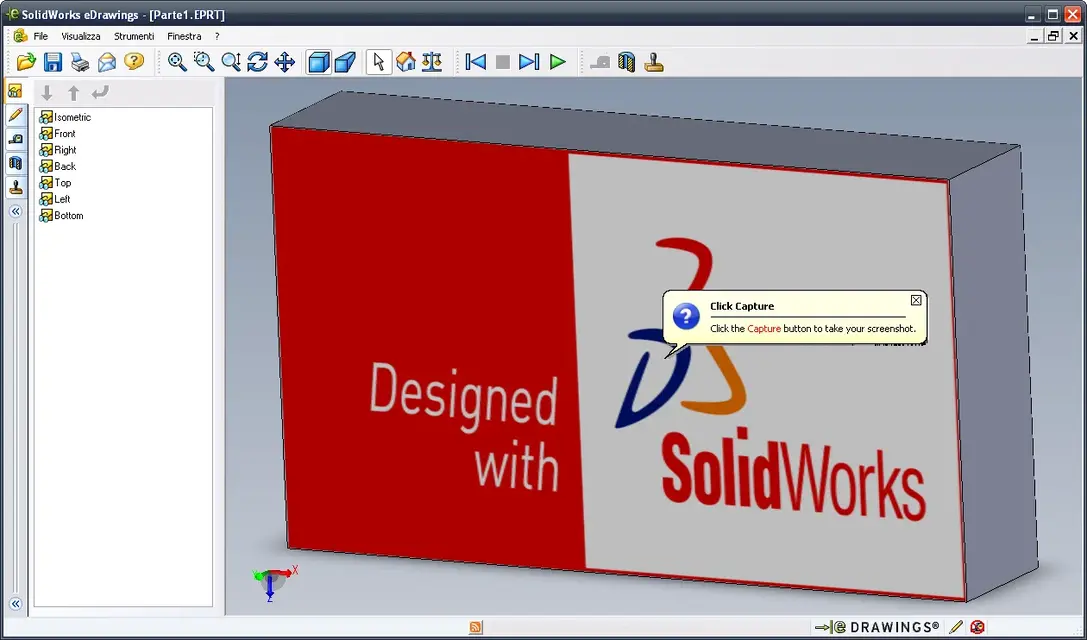Image resolution: width=1087 pixels, height=640 pixels.
Task: Select the Isometric view
Action: (65, 117)
